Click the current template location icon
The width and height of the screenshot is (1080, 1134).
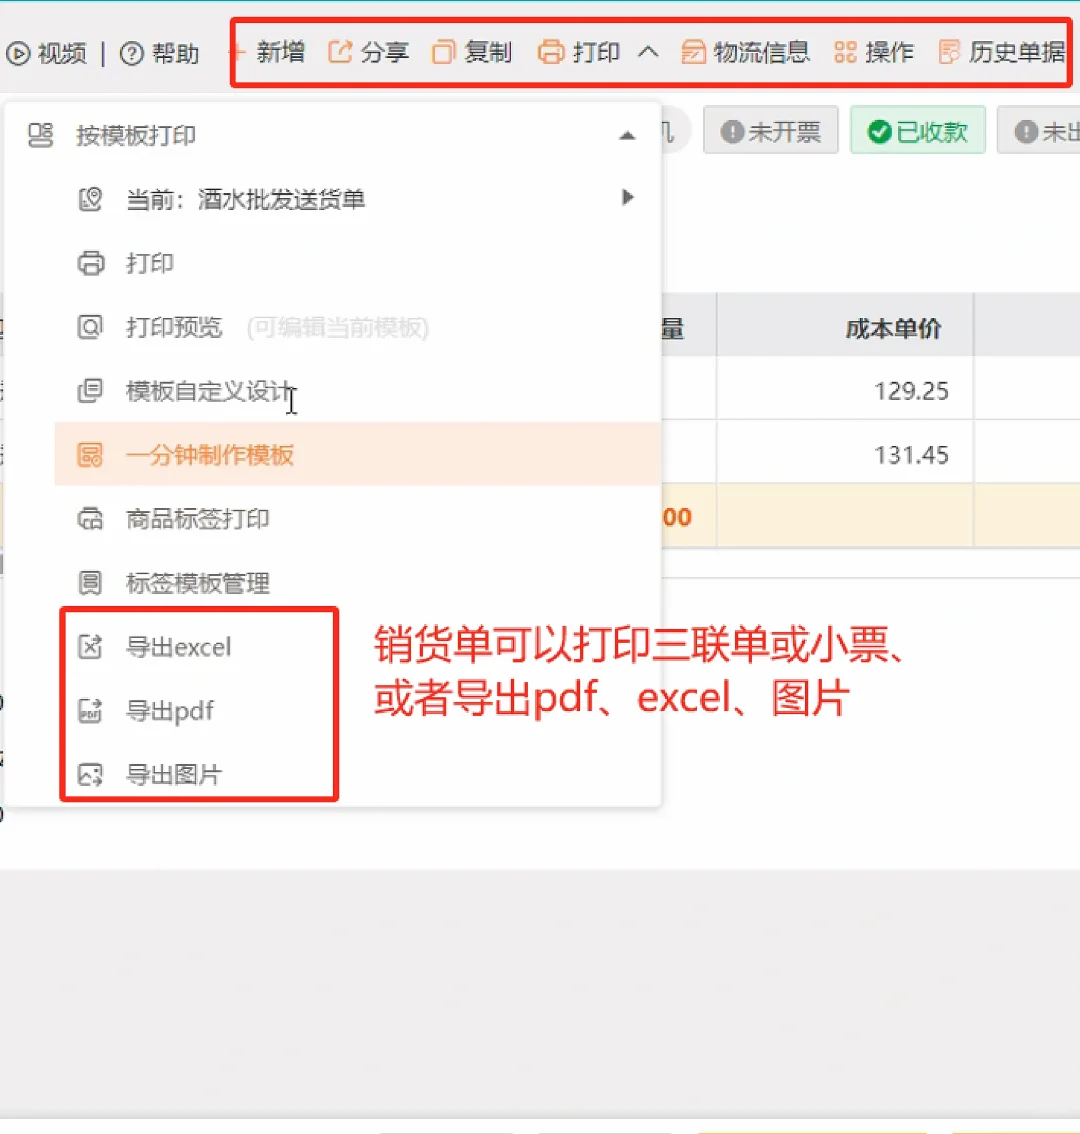point(90,199)
